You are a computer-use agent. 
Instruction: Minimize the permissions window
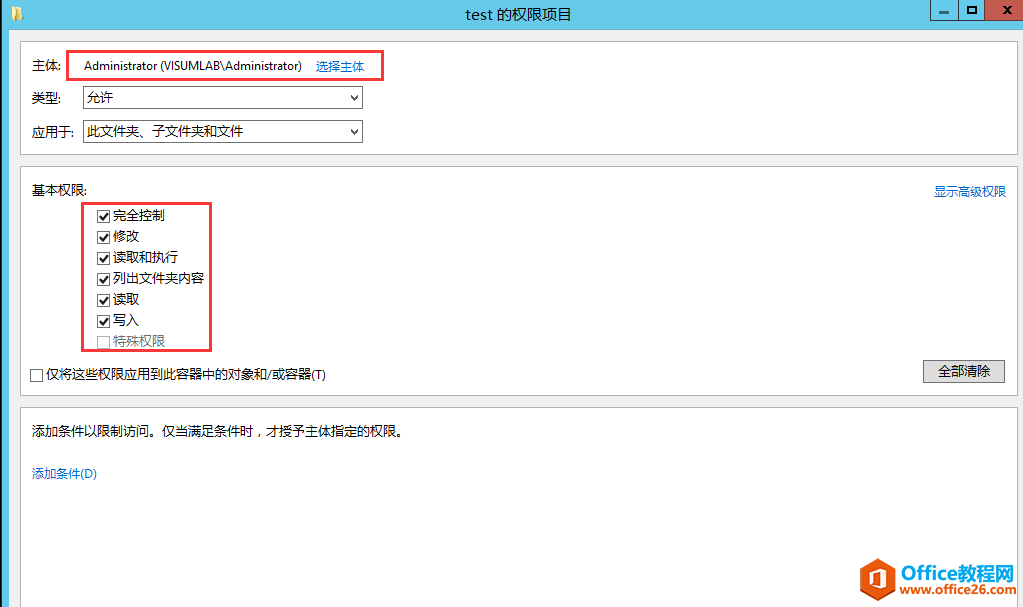click(943, 10)
